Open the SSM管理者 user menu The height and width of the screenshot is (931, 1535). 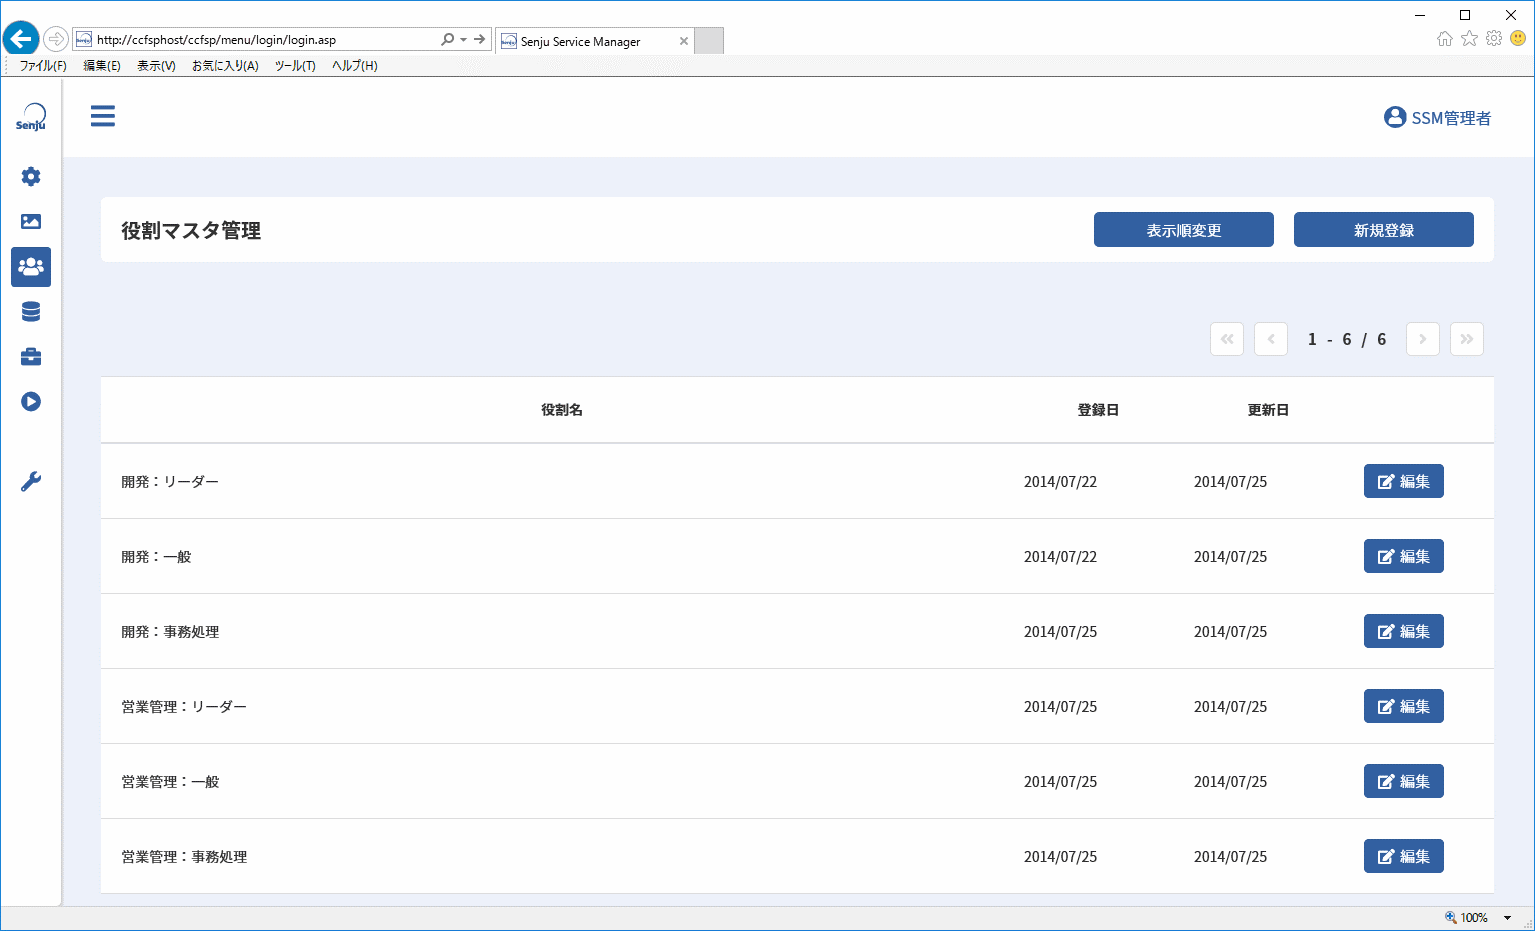coord(1438,118)
